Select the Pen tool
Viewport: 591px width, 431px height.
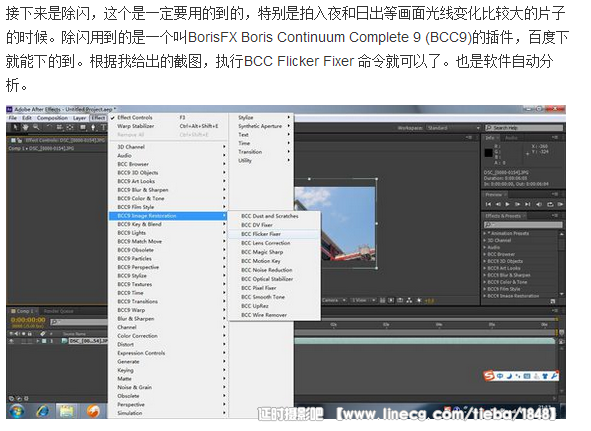[x=93, y=127]
